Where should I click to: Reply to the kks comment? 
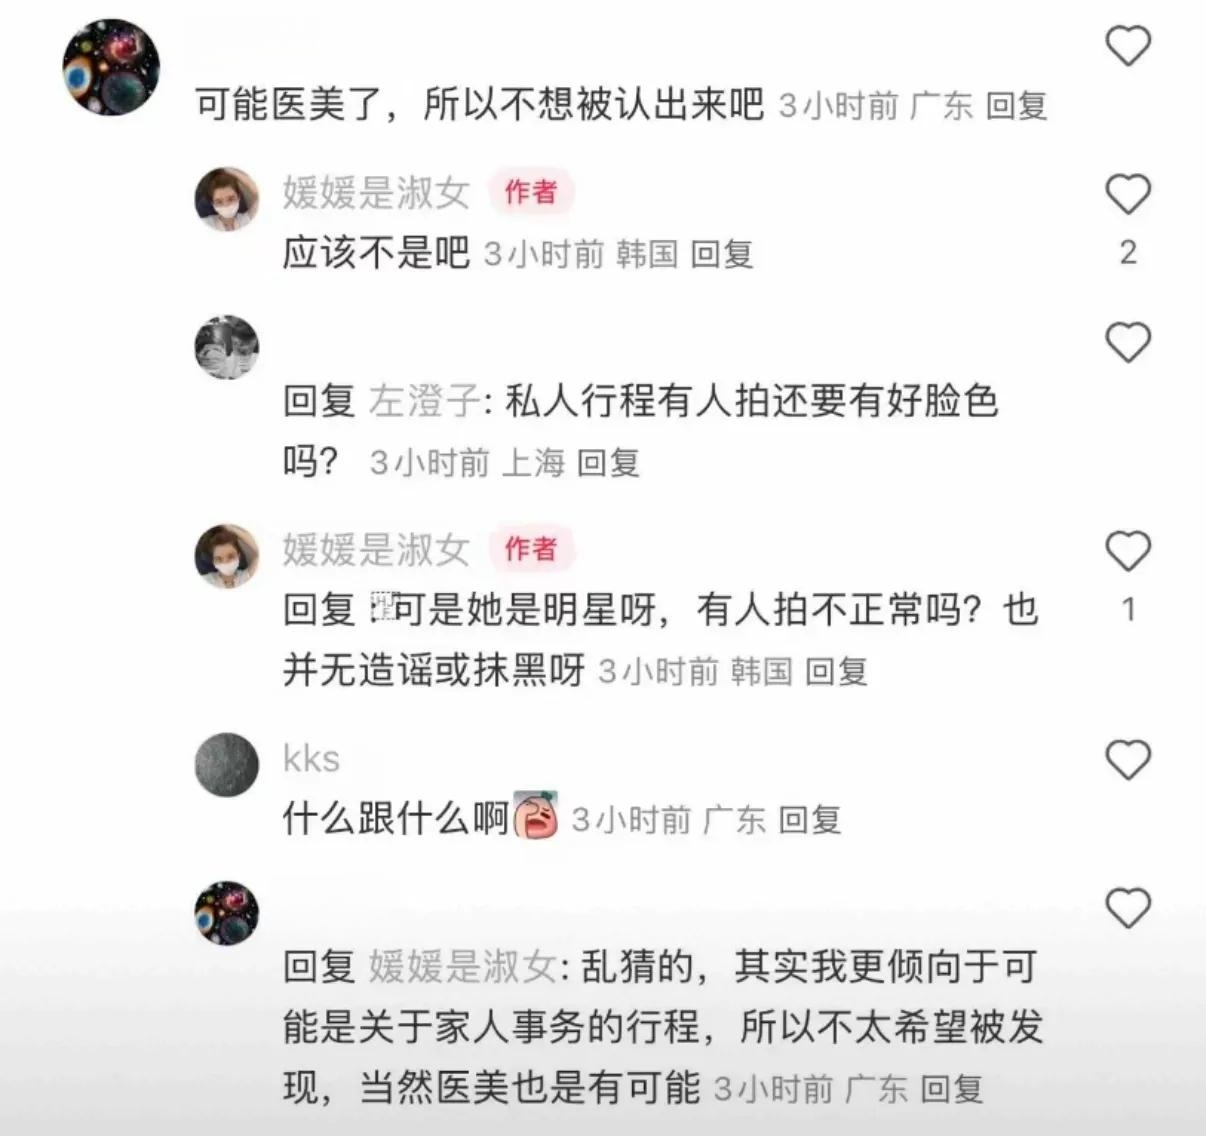click(x=809, y=820)
